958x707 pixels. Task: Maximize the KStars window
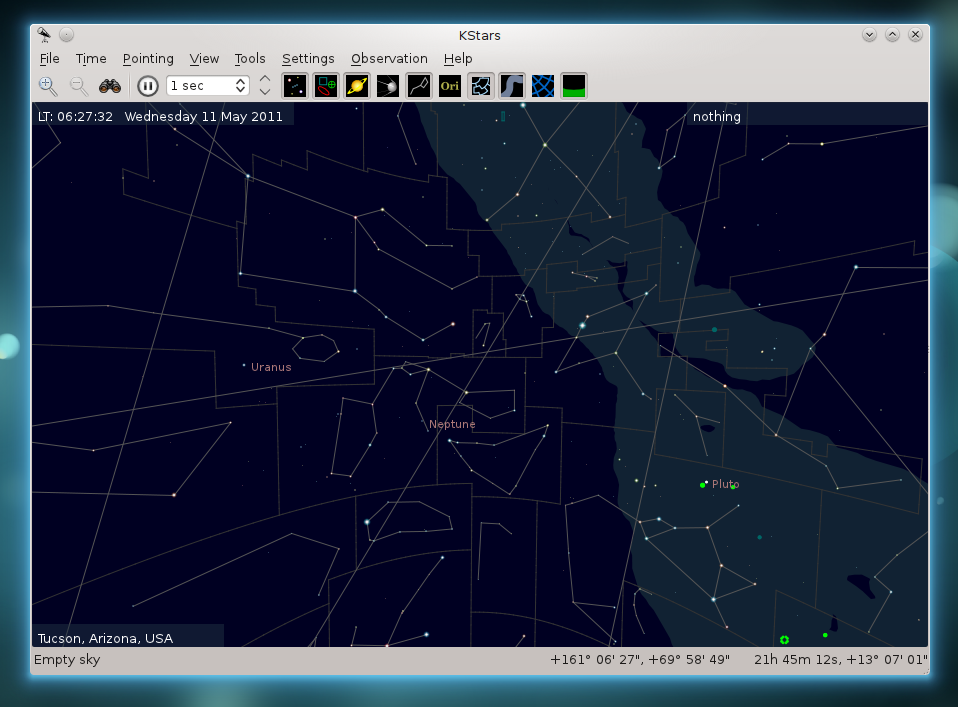click(892, 35)
